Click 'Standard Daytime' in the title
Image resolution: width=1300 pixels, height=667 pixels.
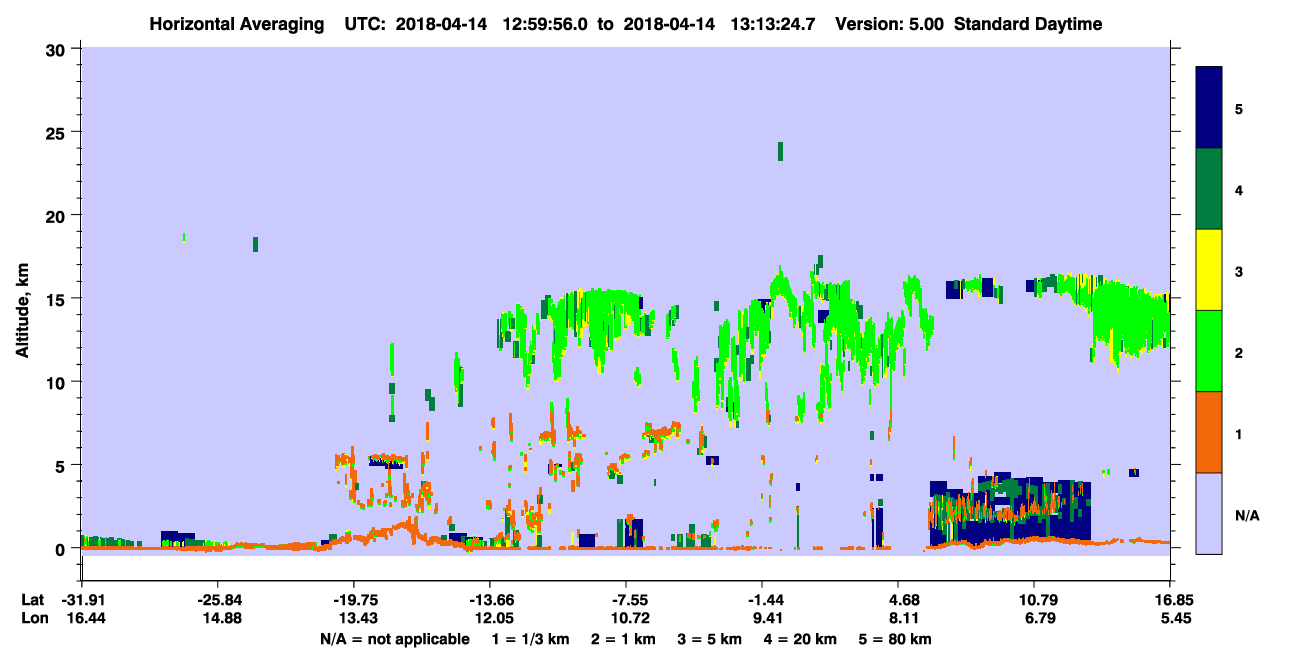[x=1028, y=24]
